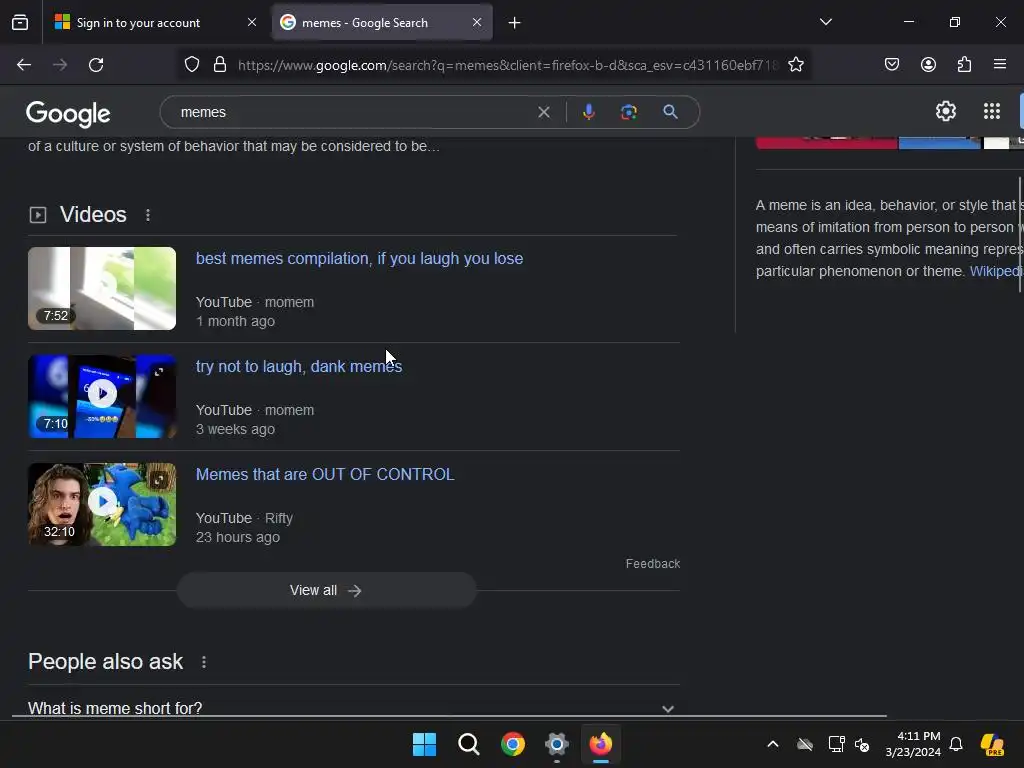Switch to the memes - Google Search tab

(382, 22)
